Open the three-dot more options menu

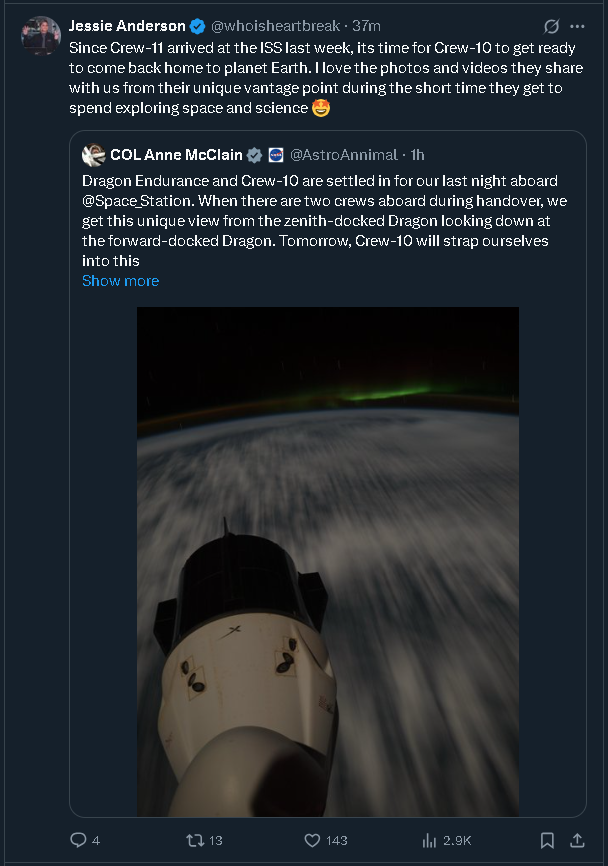[x=577, y=26]
